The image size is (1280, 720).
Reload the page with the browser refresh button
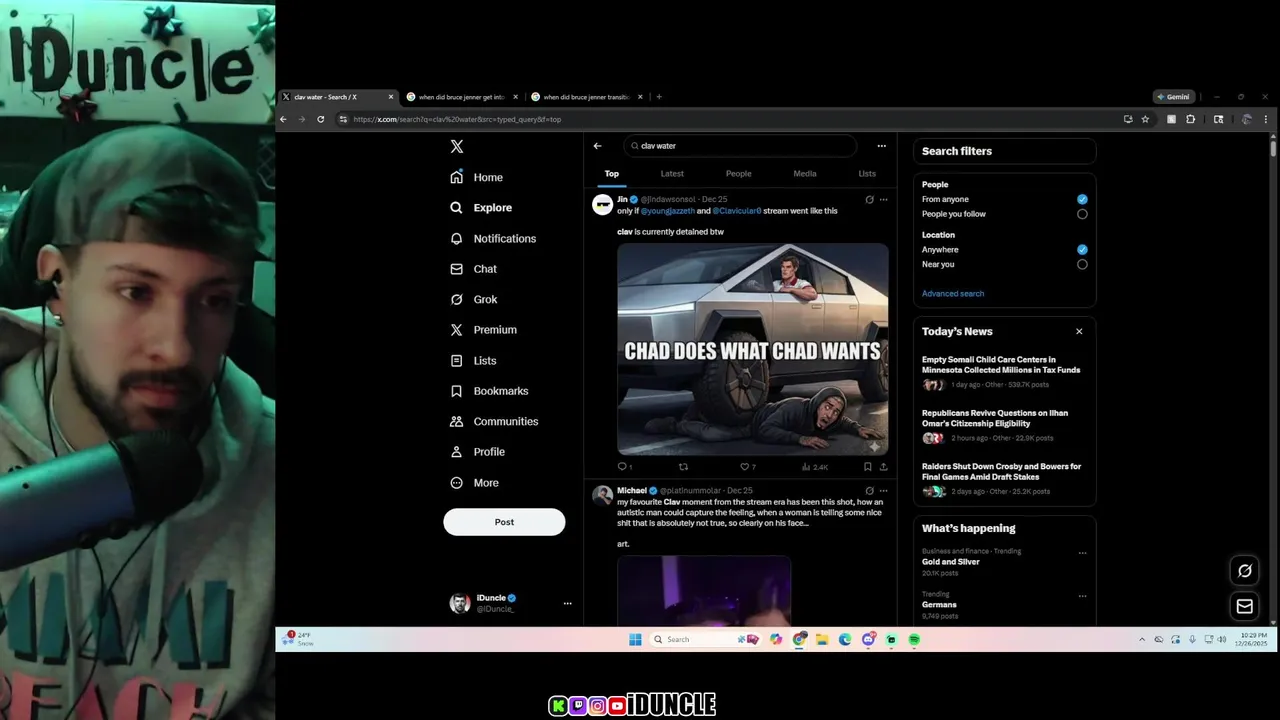[320, 119]
